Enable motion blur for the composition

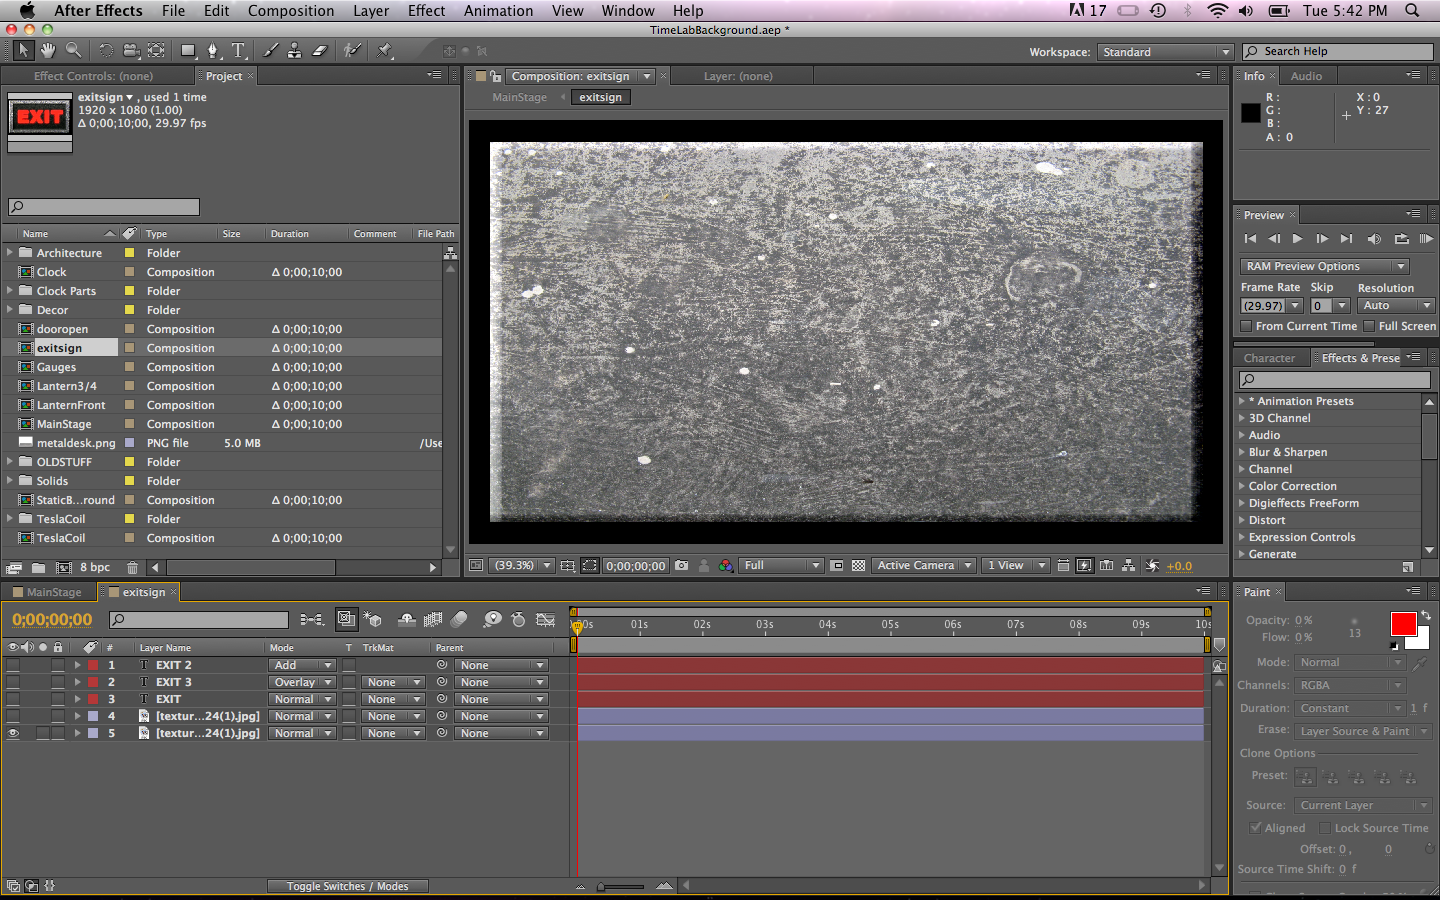[x=459, y=620]
